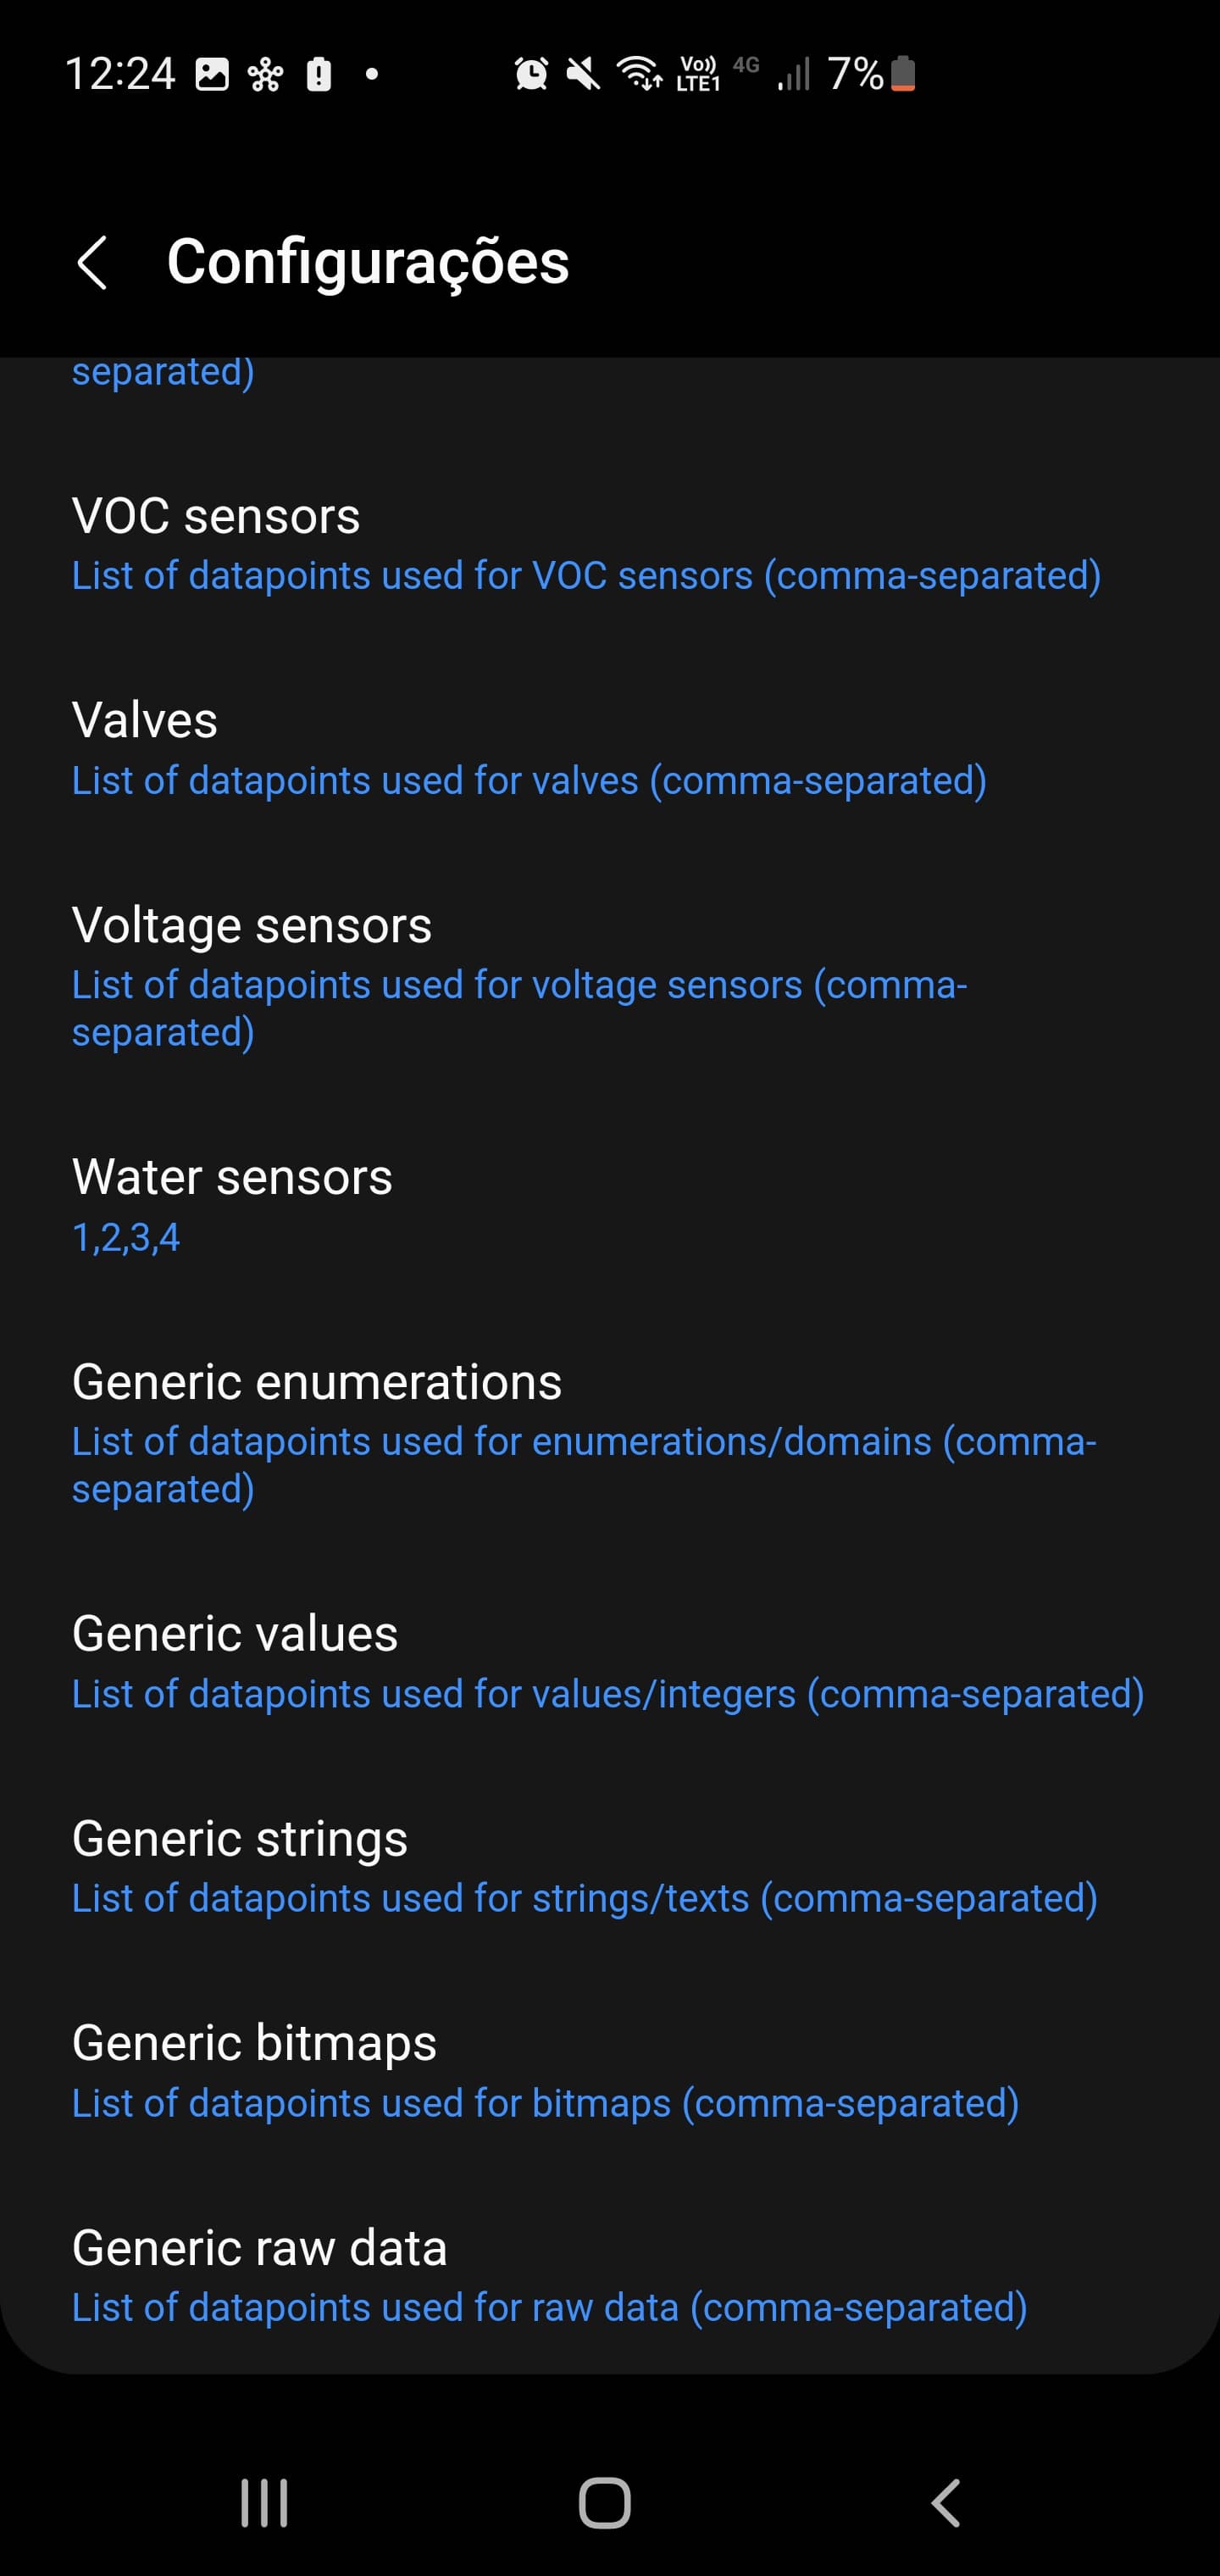Tap the clock showing 12:24

pyautogui.click(x=120, y=74)
